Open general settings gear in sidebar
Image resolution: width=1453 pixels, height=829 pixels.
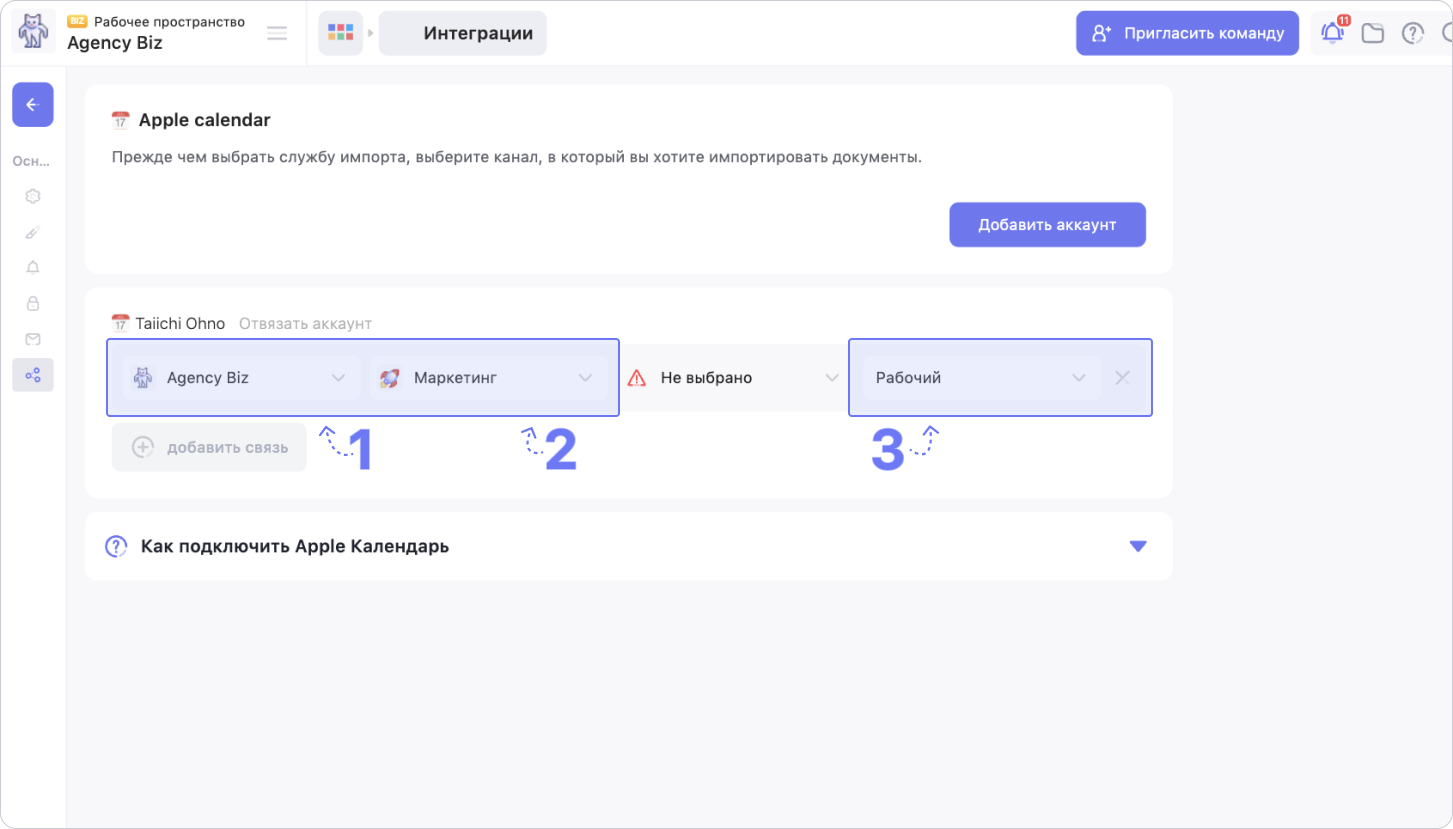click(33, 196)
